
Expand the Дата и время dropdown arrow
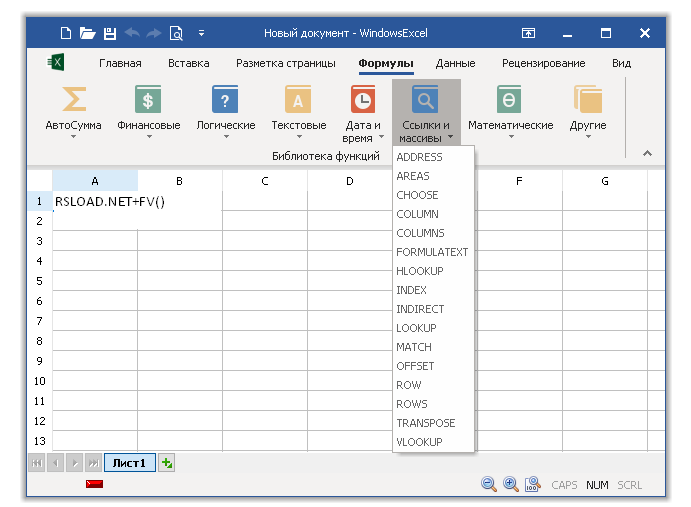[381, 137]
